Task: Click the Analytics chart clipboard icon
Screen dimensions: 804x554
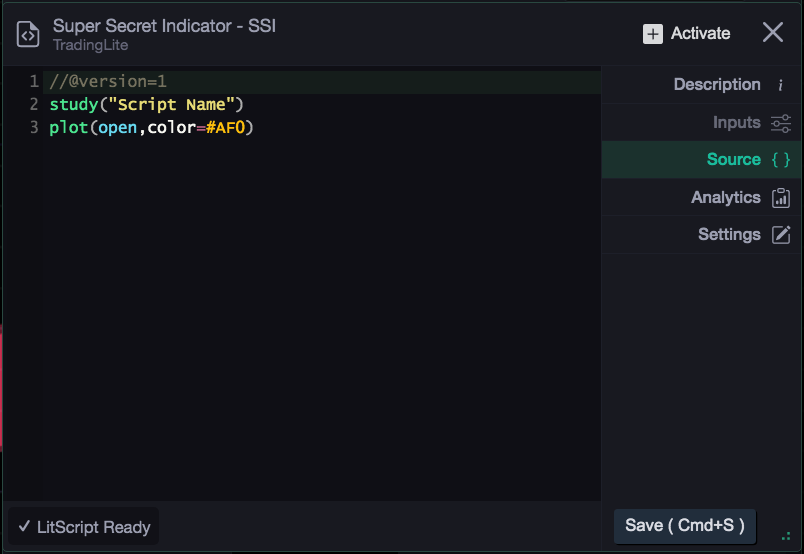Action: [781, 197]
